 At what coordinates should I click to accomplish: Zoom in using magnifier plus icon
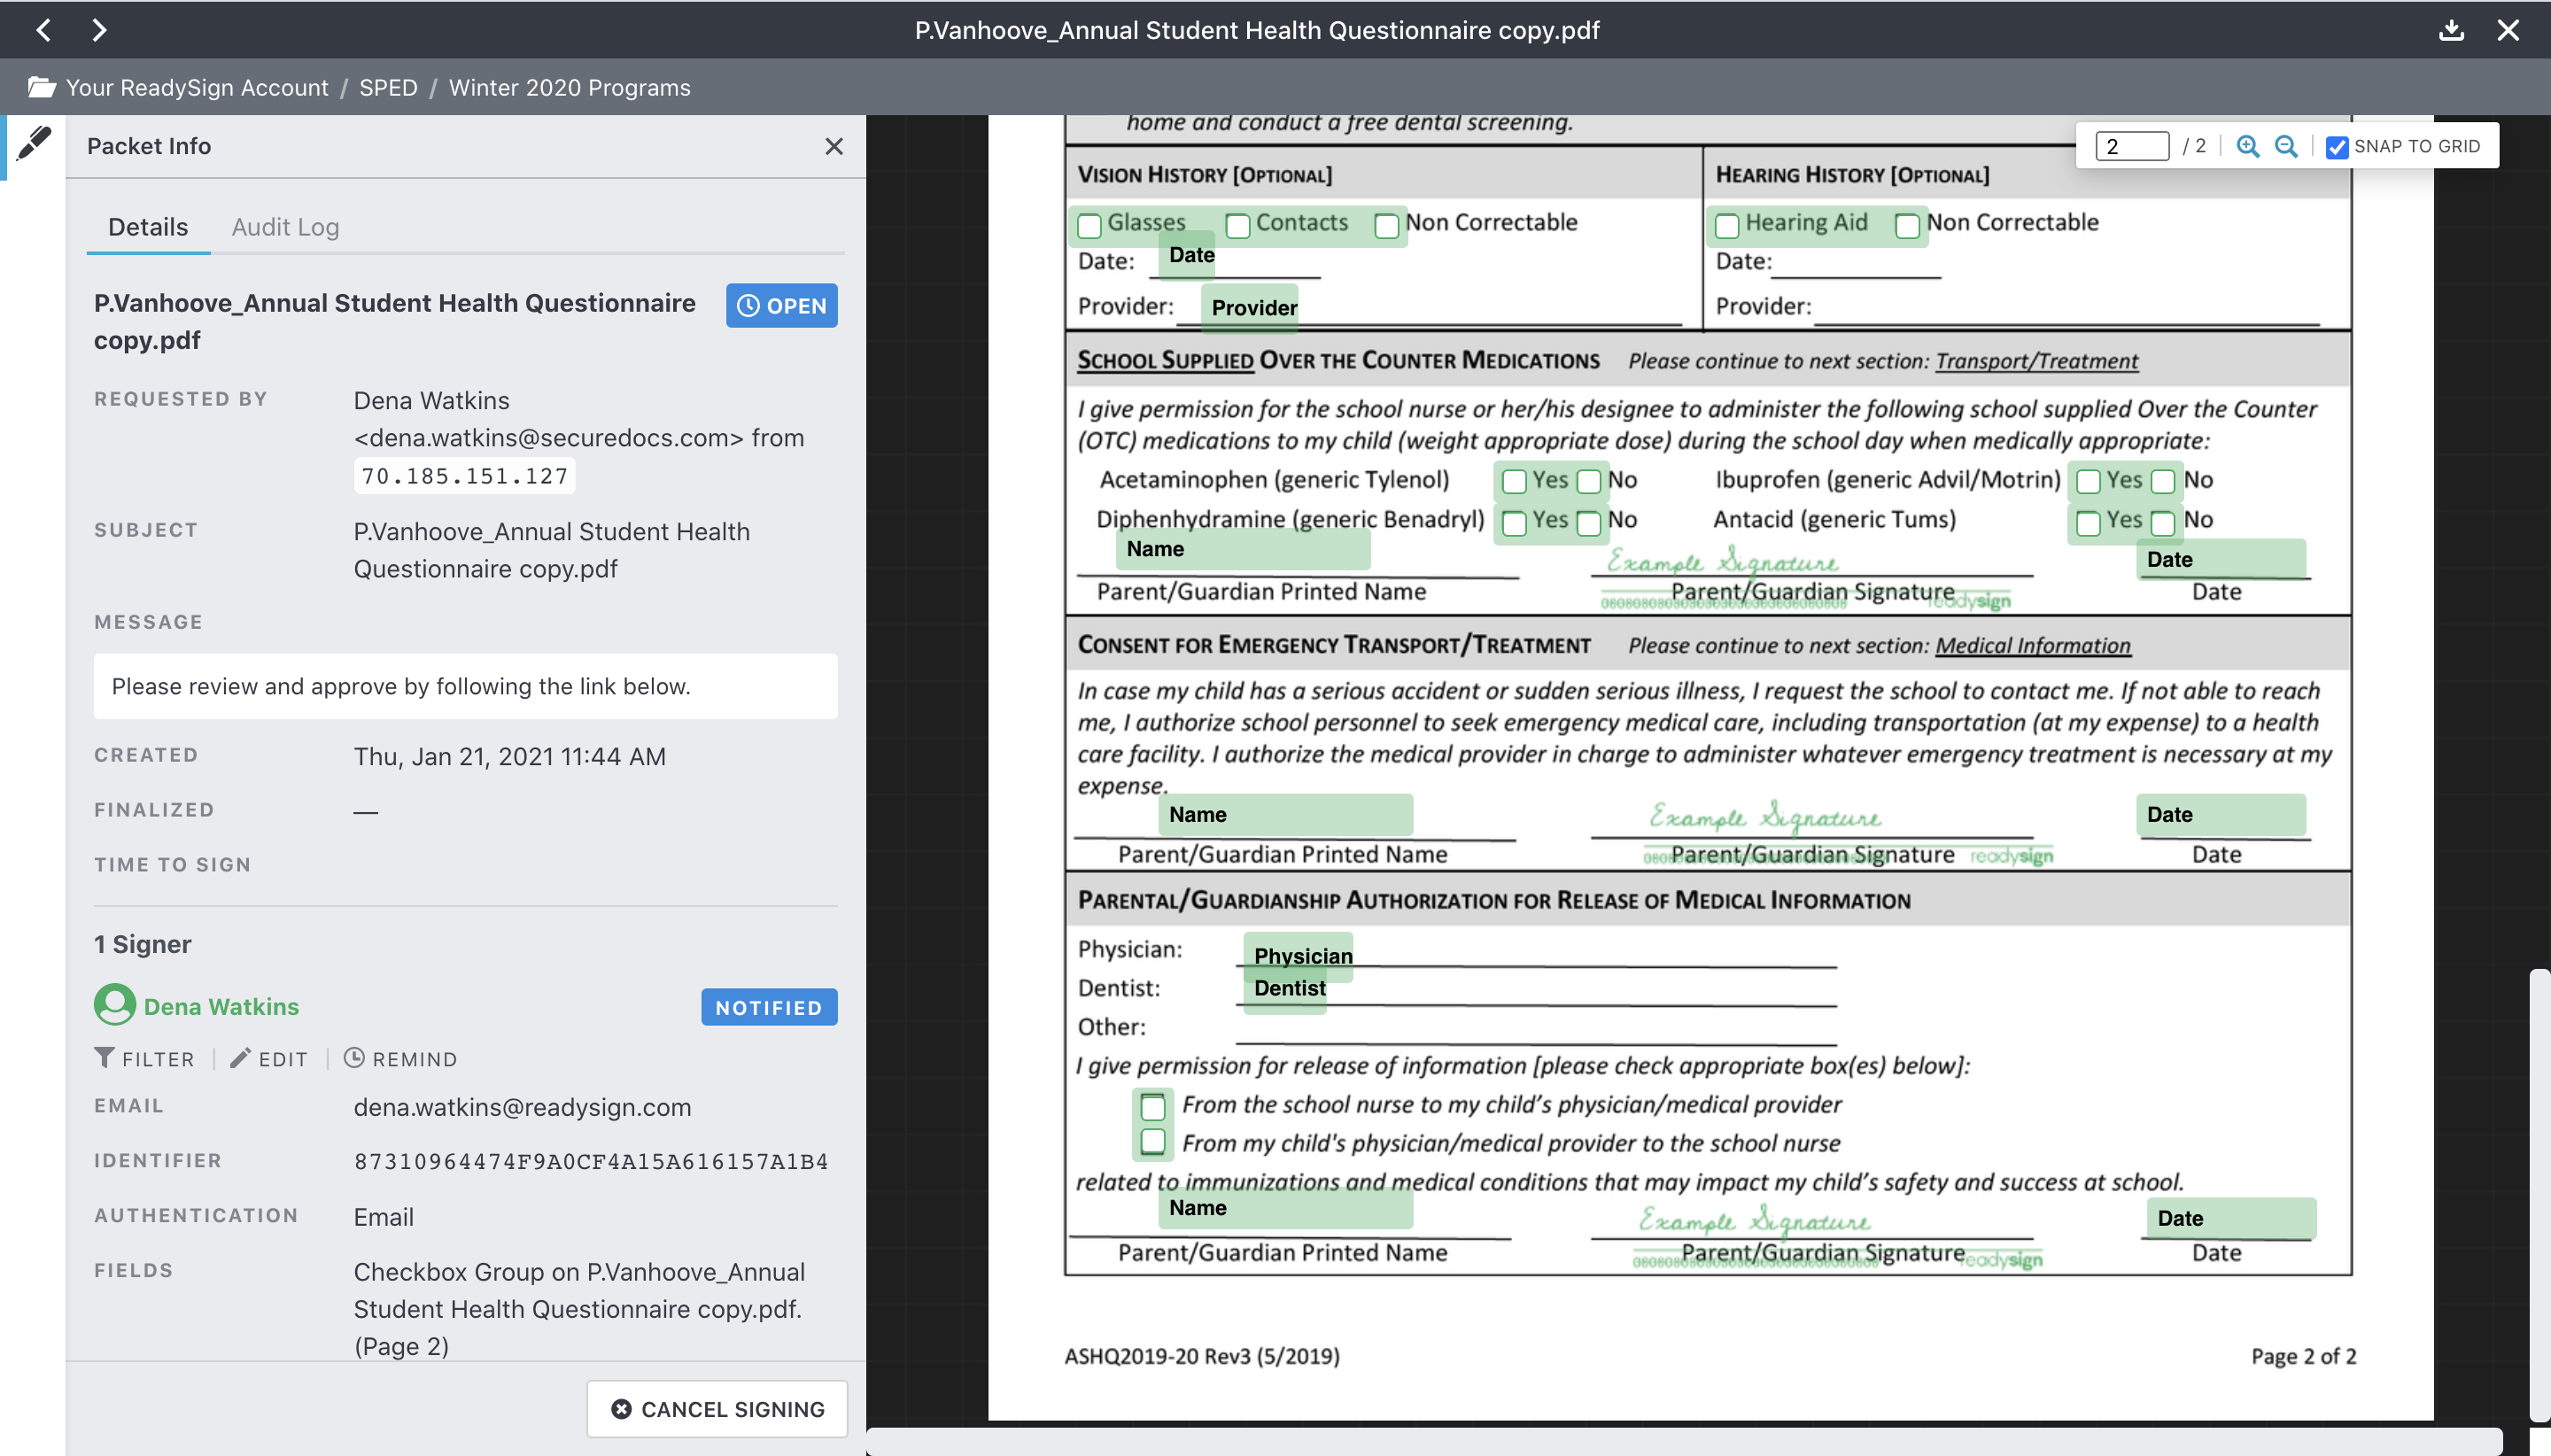coord(2248,146)
